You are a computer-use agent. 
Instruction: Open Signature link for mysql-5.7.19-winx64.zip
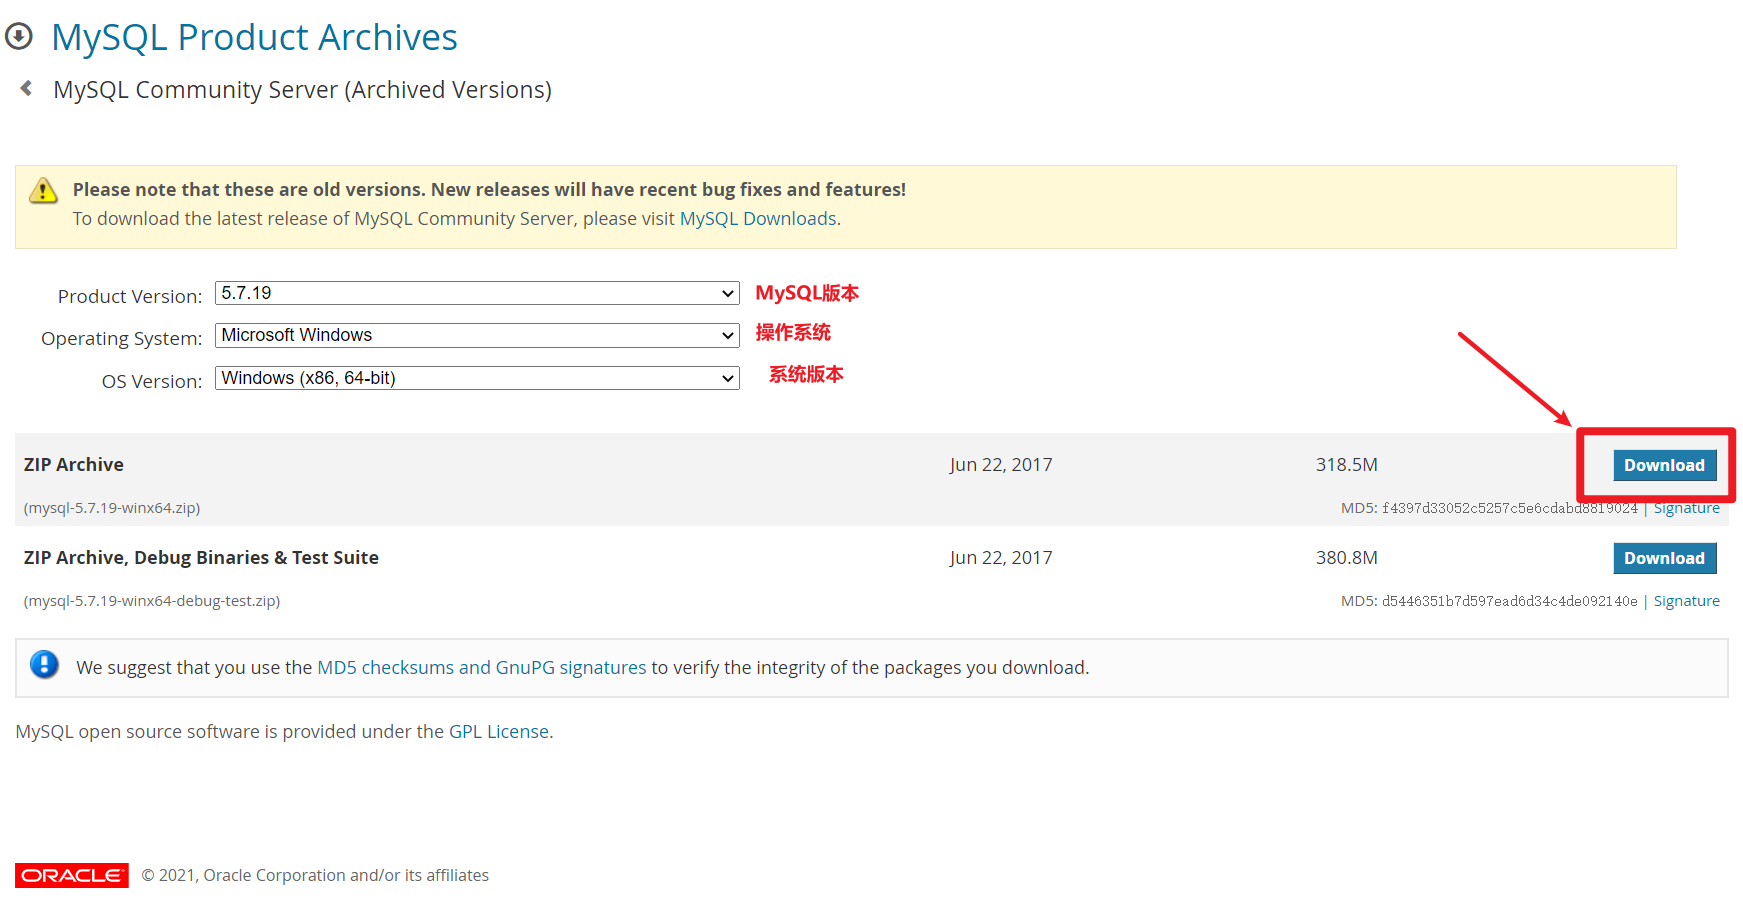pyautogui.click(x=1686, y=508)
